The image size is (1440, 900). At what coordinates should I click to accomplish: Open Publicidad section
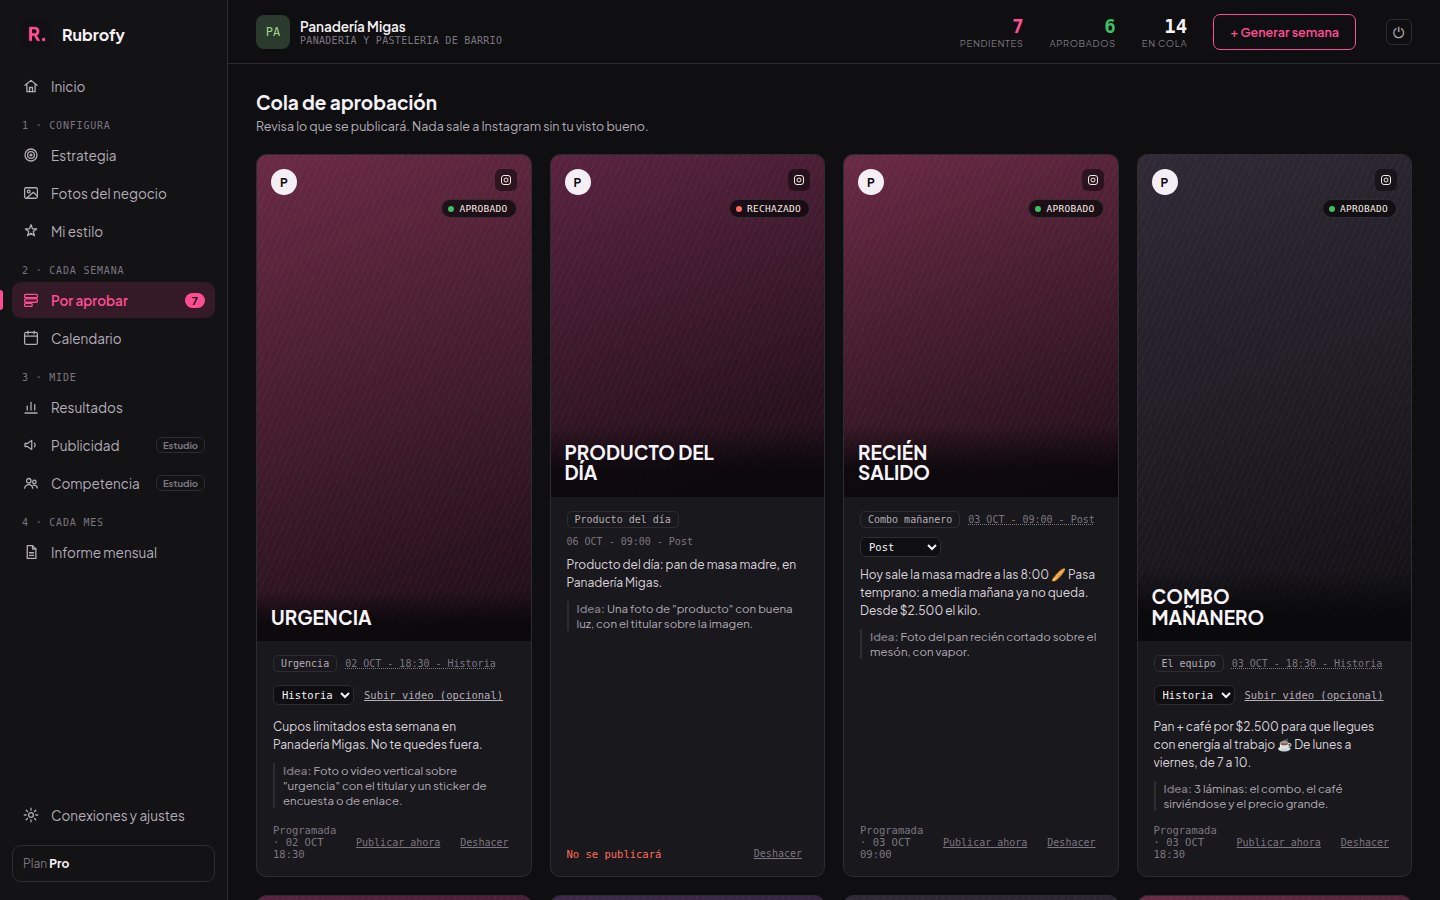click(113, 446)
